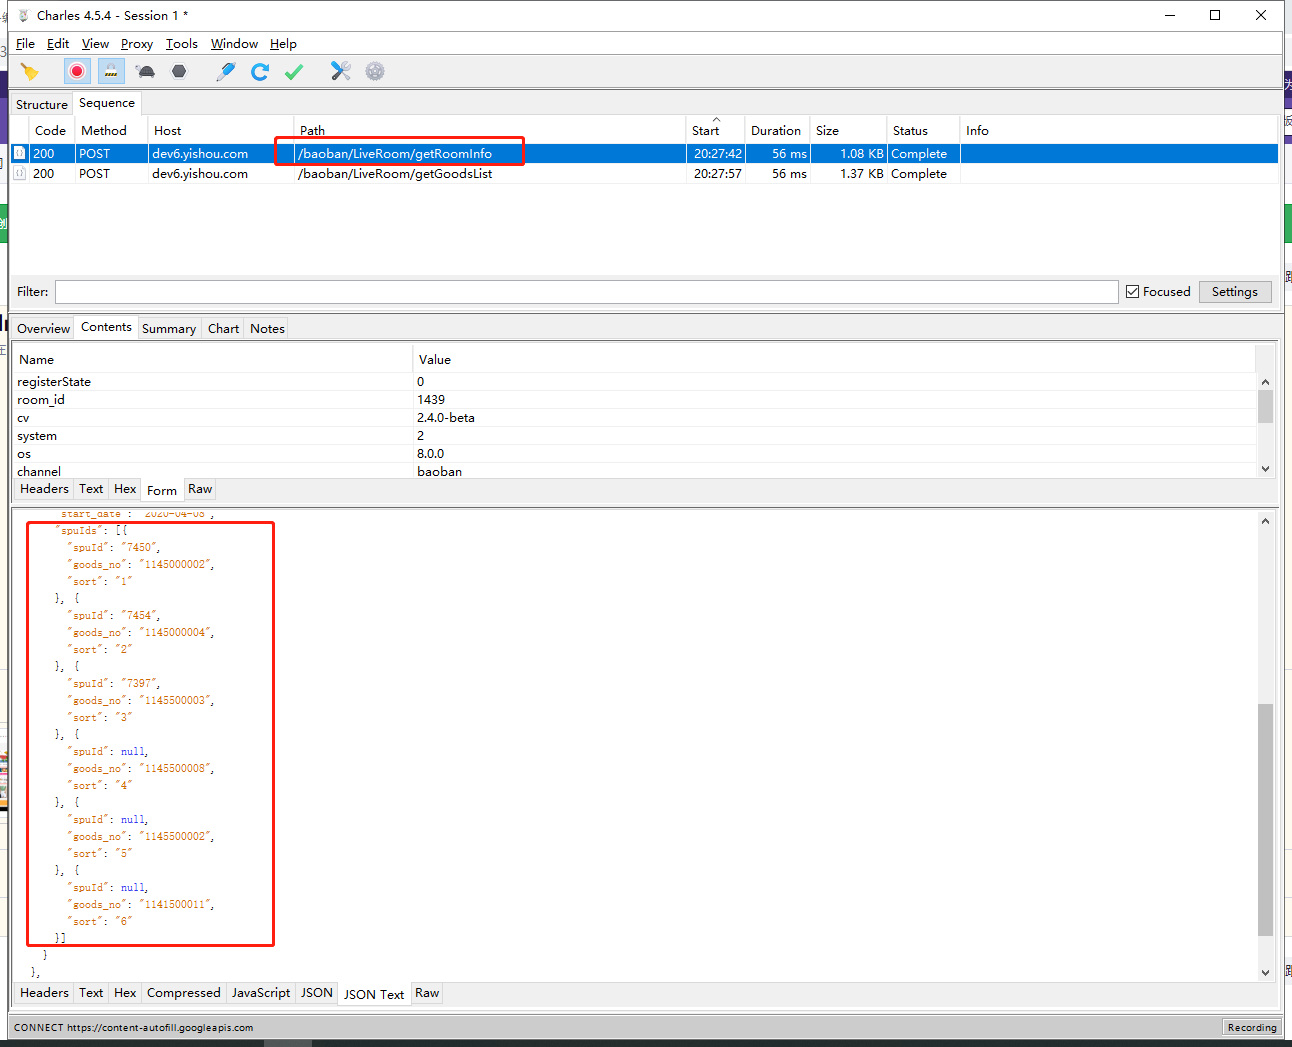Select the getRoomInfo request row
The image size is (1292, 1047).
(644, 153)
